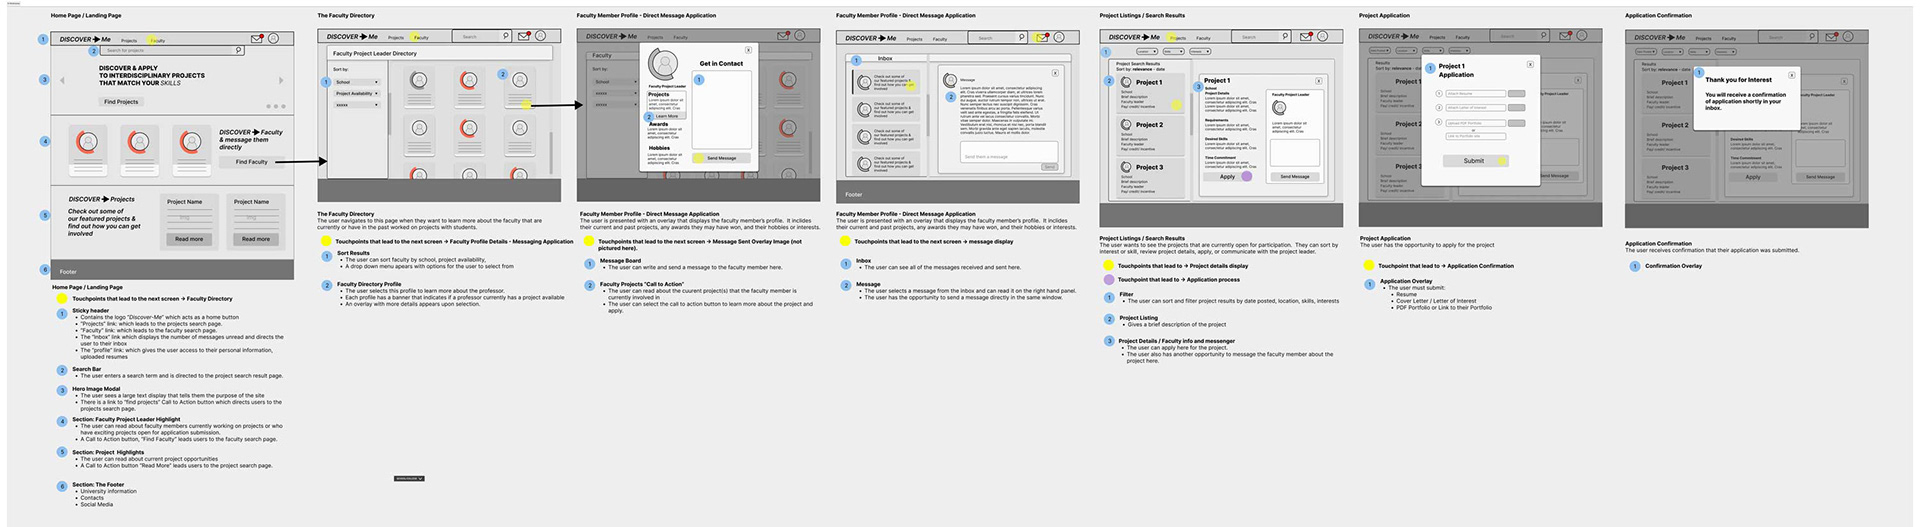Click the Projects nav link in Faculty Directory header

pos(396,38)
